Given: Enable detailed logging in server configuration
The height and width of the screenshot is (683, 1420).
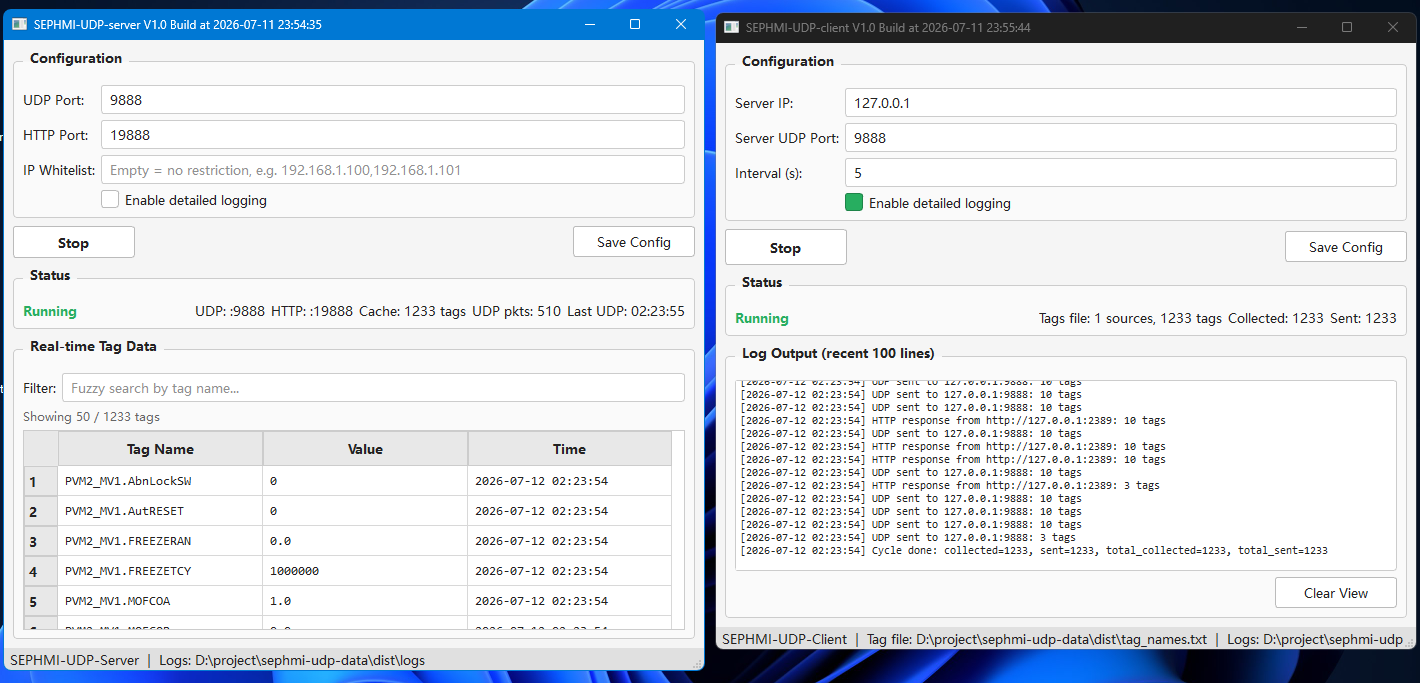Looking at the screenshot, I should (x=110, y=200).
